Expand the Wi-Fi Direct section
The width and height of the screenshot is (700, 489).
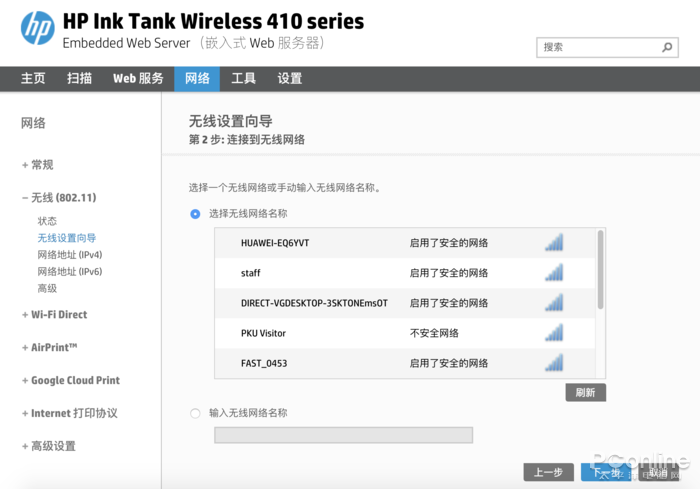click(x=54, y=314)
